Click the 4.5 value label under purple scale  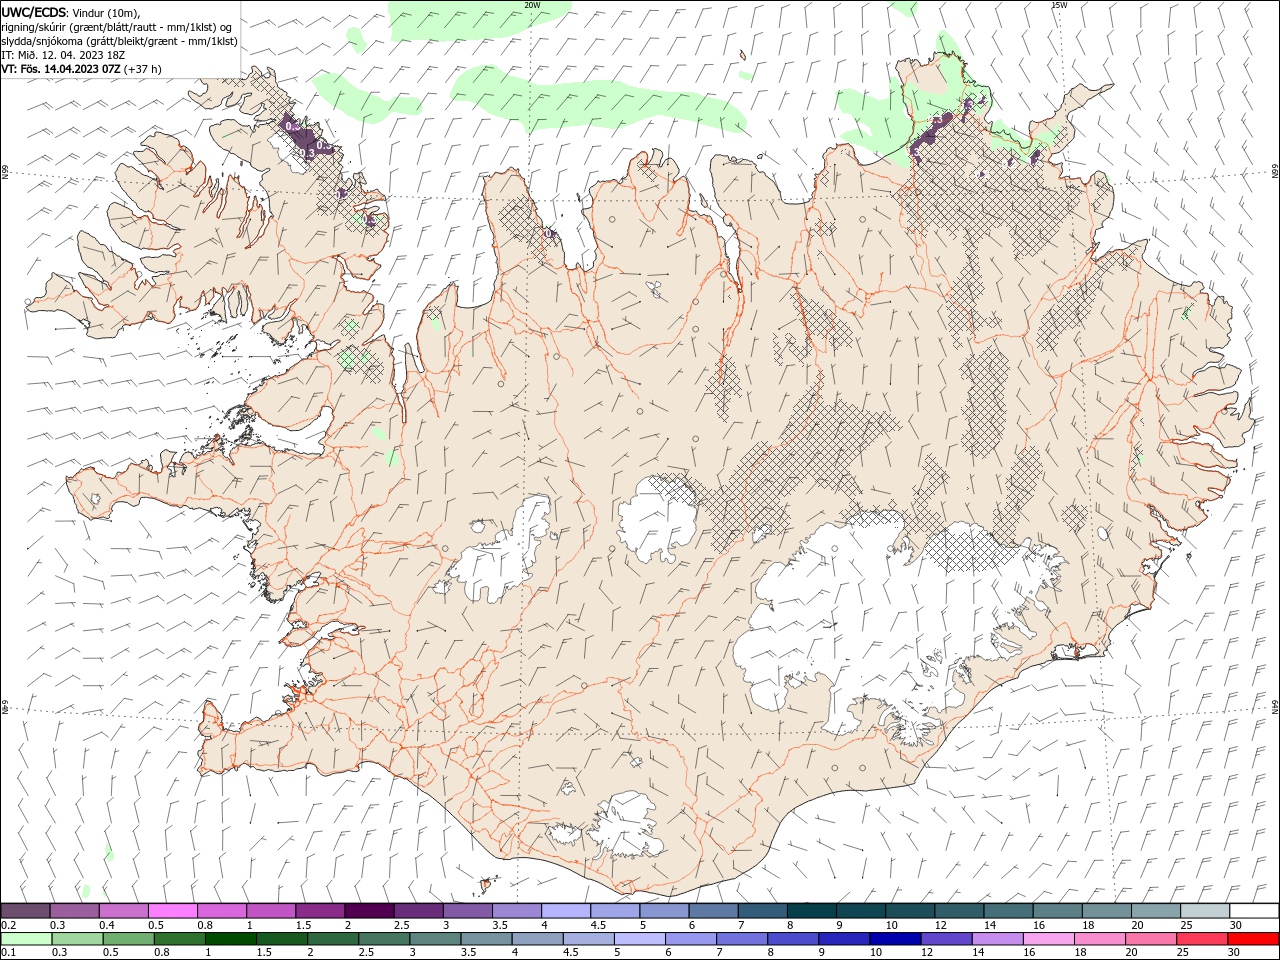click(x=598, y=925)
